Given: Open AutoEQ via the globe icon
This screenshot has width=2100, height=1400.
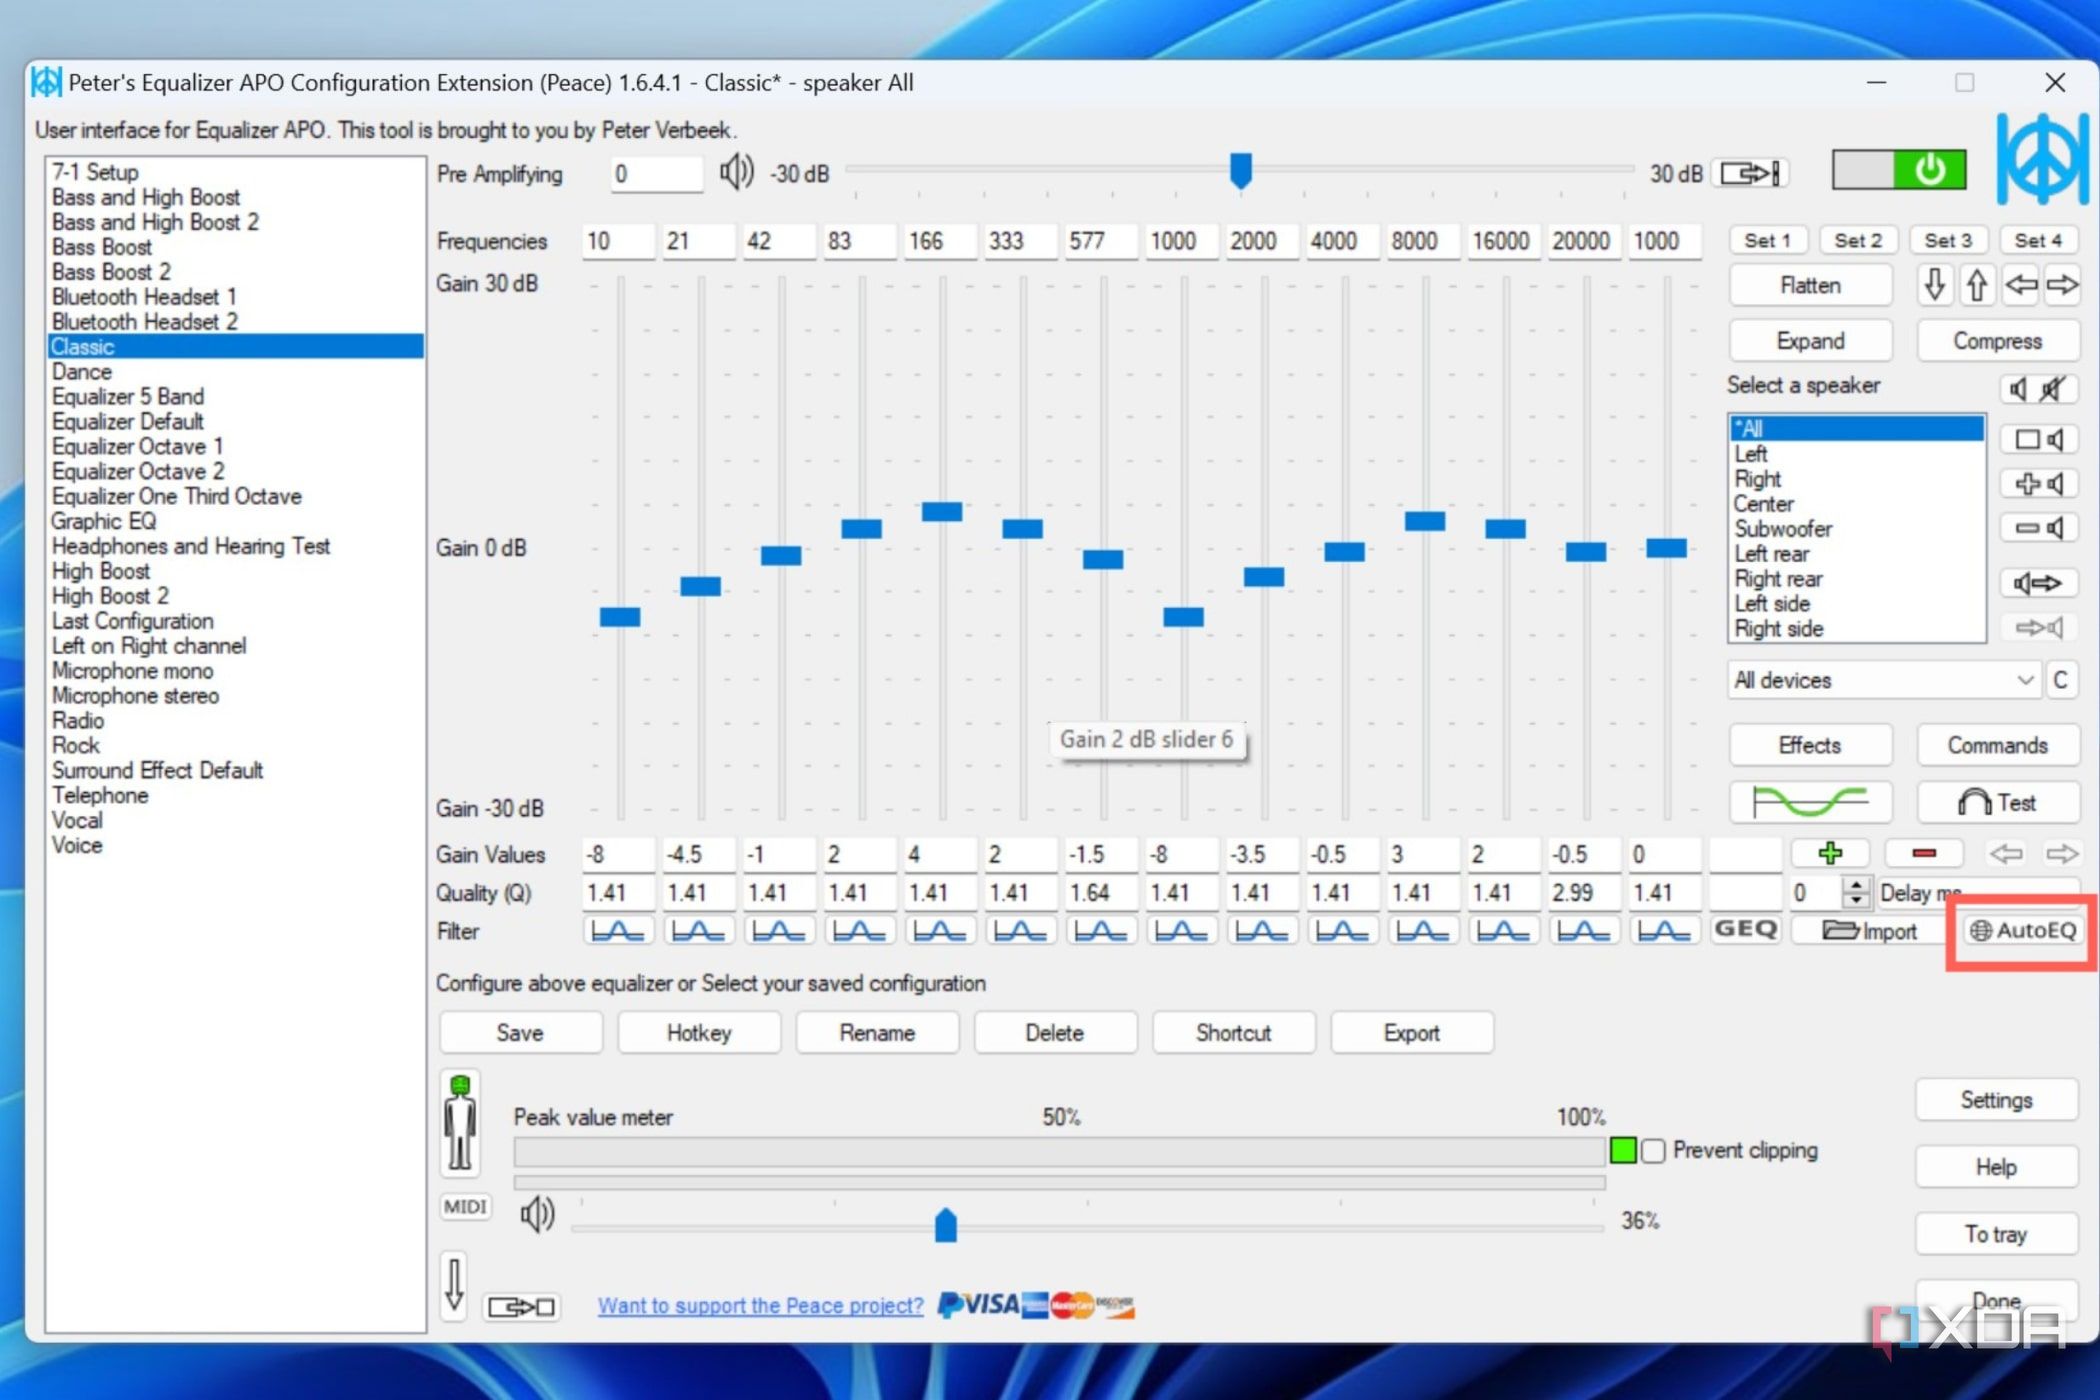Looking at the screenshot, I should click(2021, 930).
